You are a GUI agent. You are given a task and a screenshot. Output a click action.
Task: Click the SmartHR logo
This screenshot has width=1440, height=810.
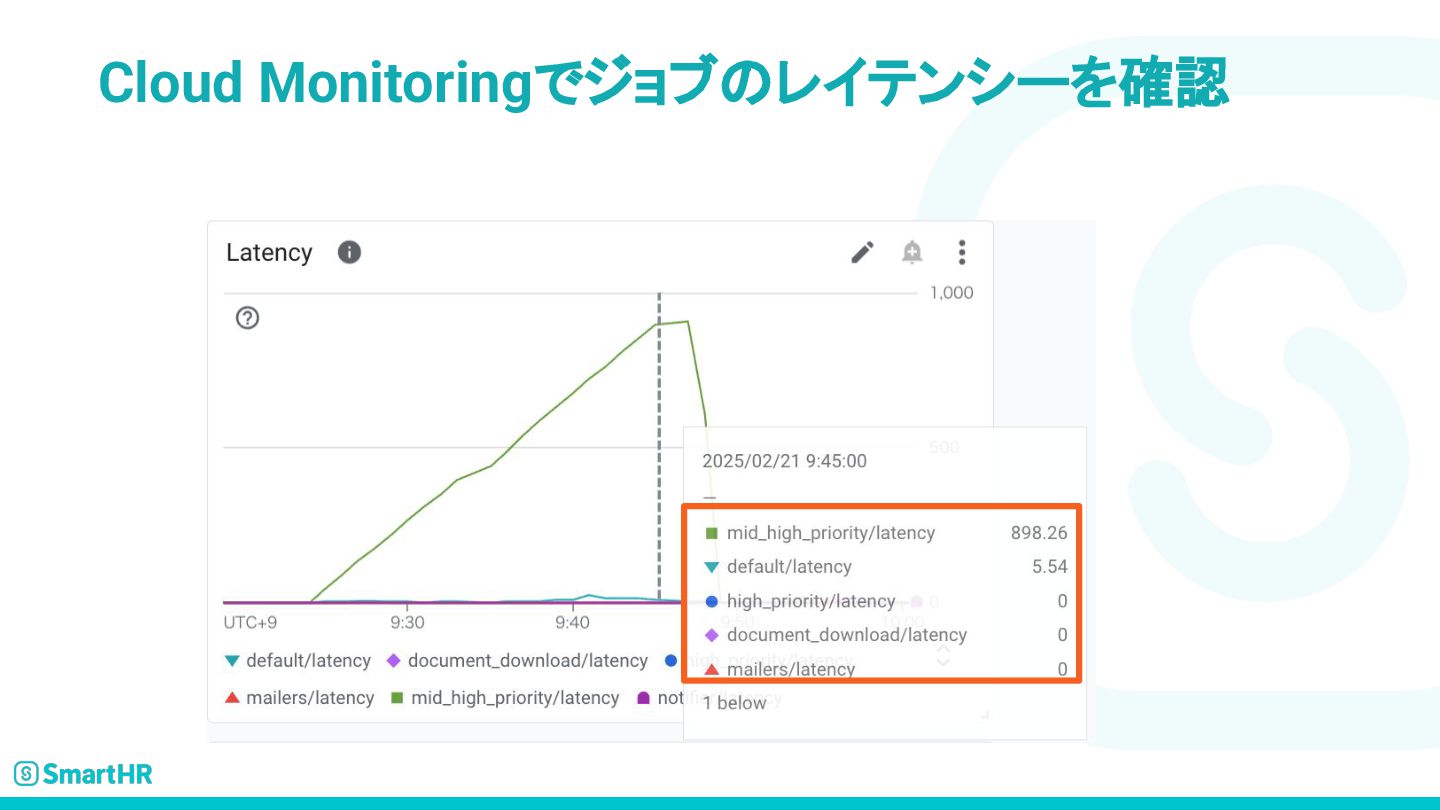pos(83,773)
